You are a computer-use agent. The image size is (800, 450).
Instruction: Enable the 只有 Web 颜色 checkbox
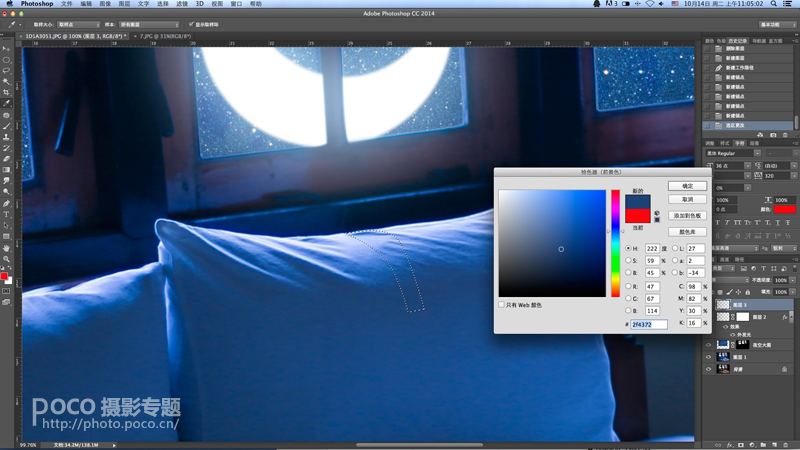[x=502, y=305]
